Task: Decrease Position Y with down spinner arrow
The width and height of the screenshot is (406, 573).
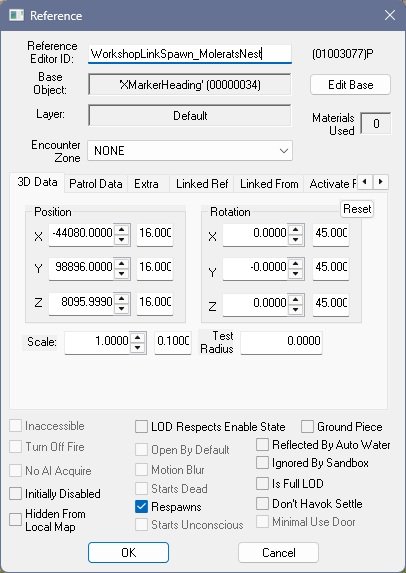Action: [122, 274]
